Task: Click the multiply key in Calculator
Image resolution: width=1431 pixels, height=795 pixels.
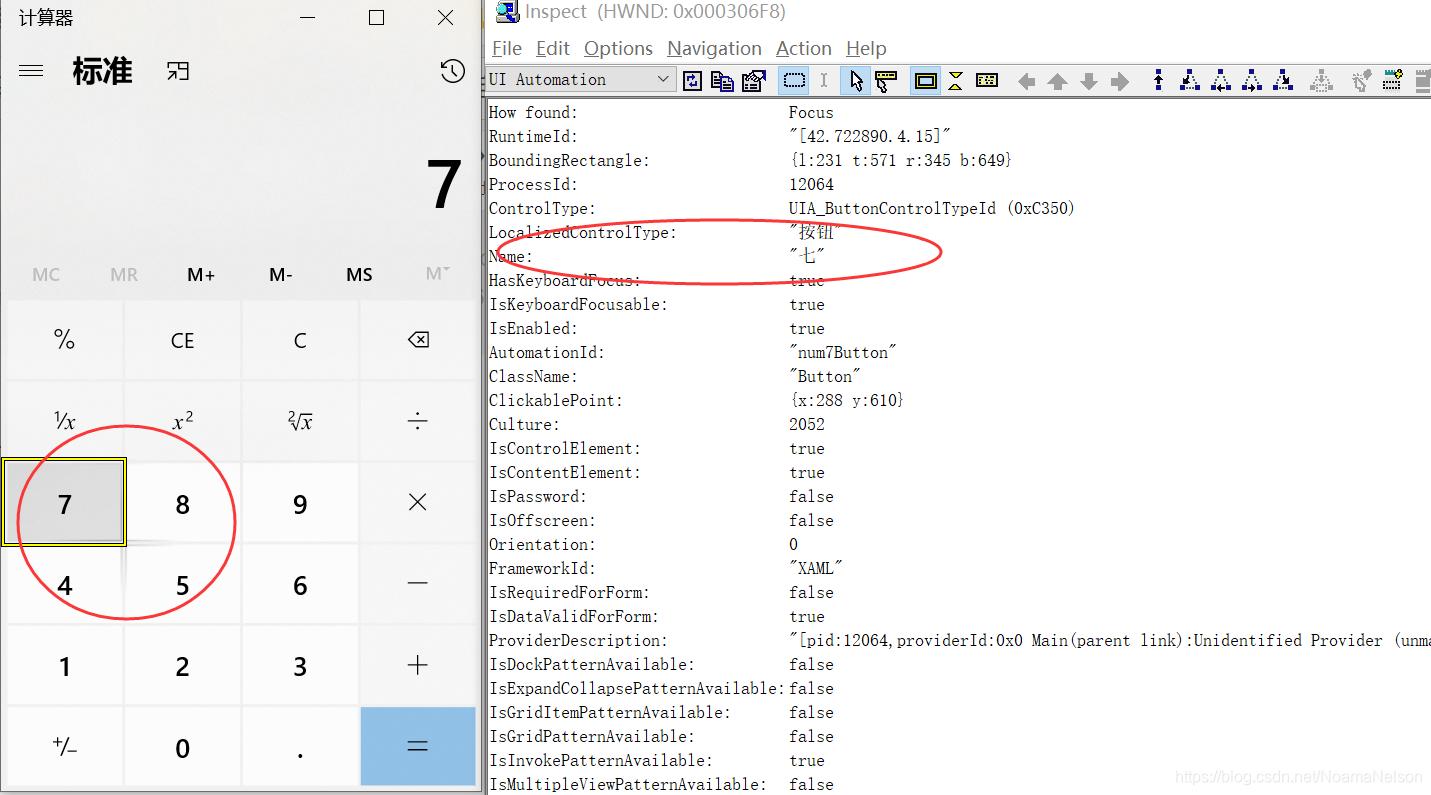Action: point(418,503)
